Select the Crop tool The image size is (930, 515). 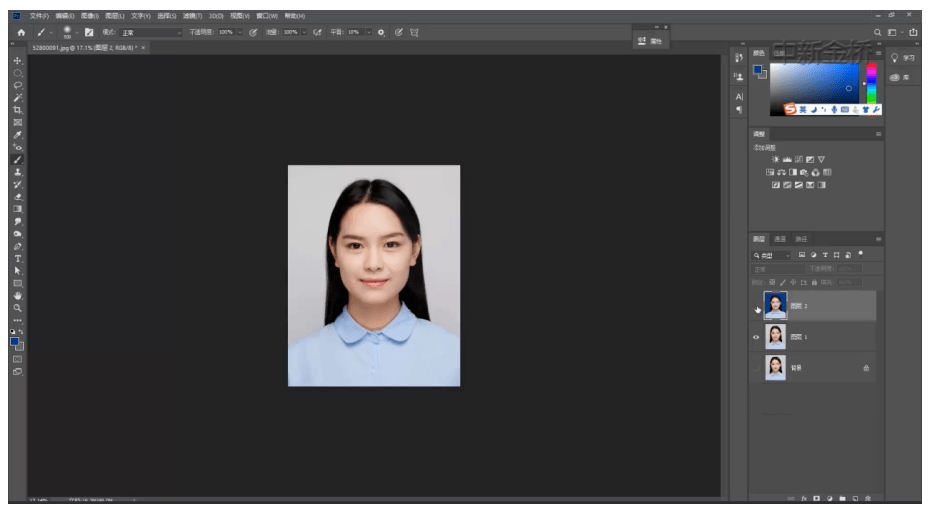point(17,110)
